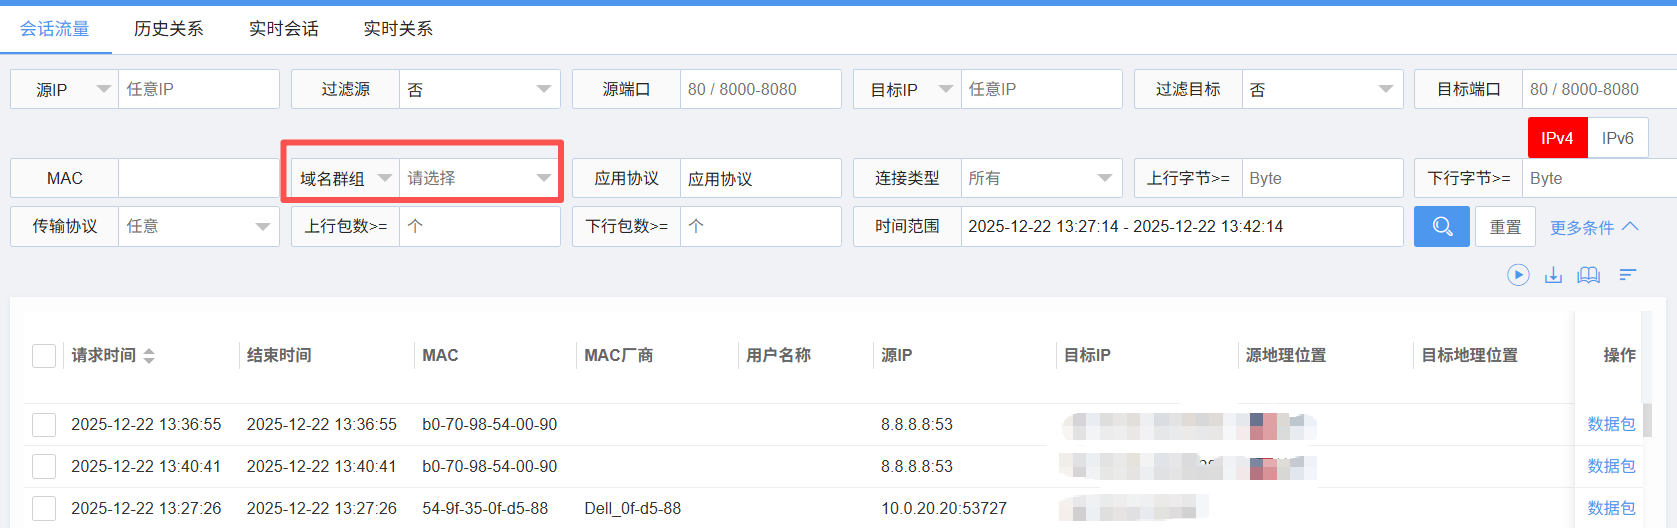Screen dimensions: 1677x528
Task: Click the blue magnifier search button
Action: [x=1441, y=227]
